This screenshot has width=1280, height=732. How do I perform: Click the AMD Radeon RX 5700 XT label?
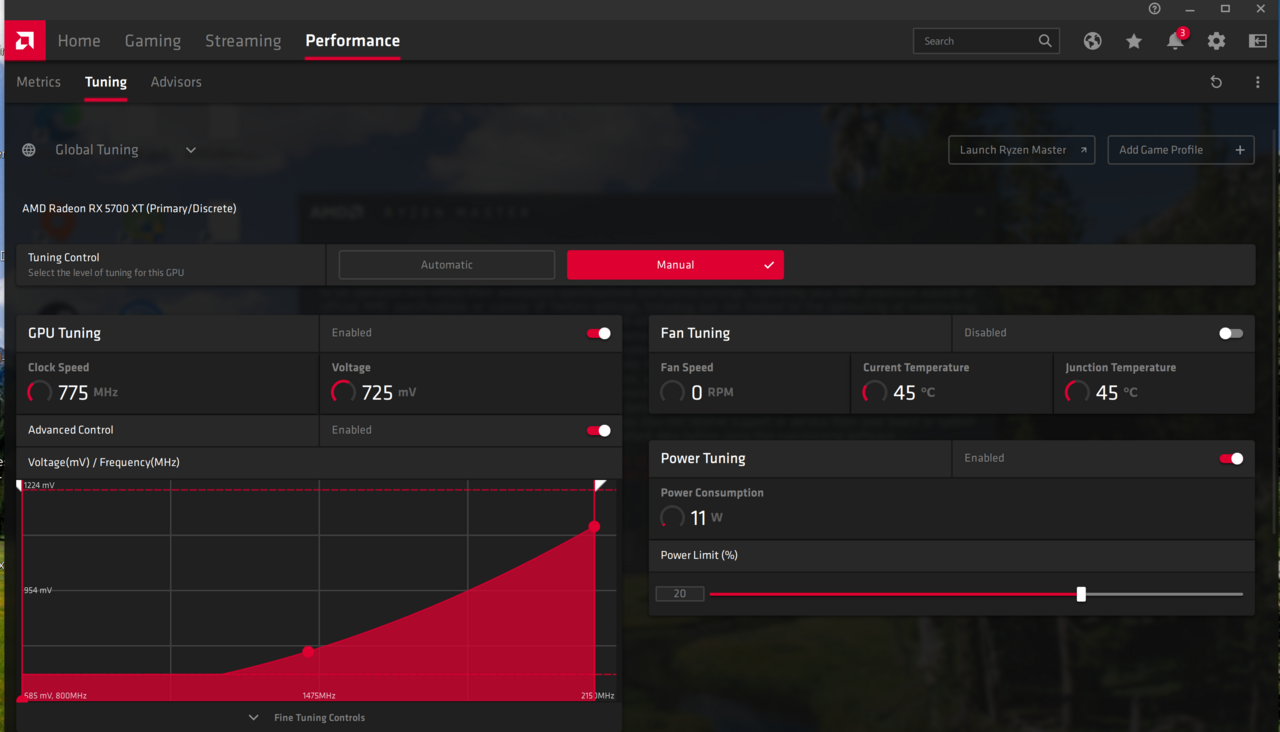tap(129, 208)
